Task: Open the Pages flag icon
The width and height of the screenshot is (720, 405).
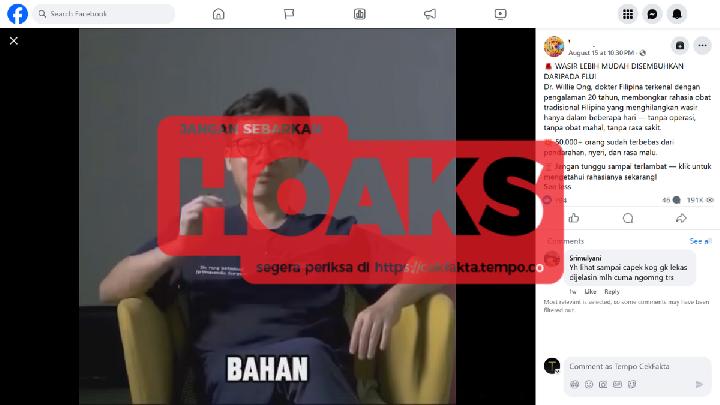Action: 289,14
